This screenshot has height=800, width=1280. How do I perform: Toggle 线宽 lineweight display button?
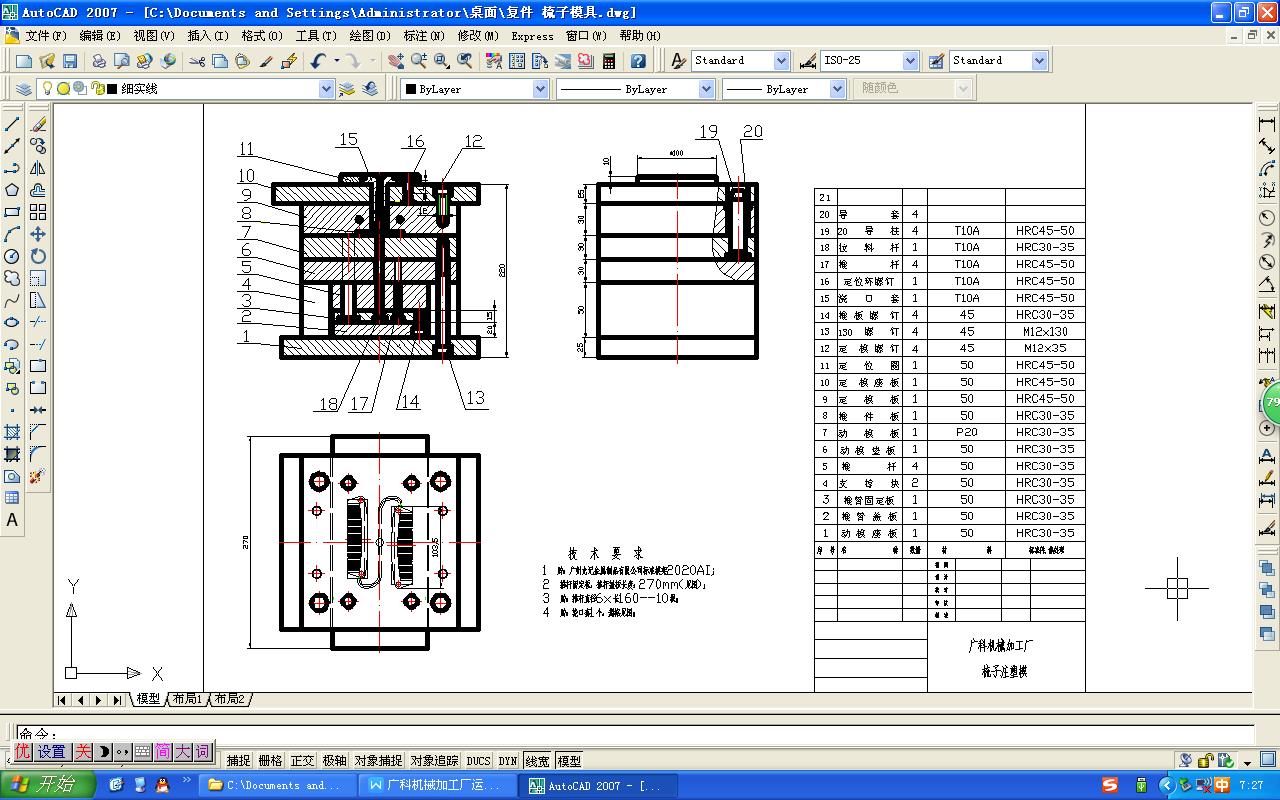(537, 761)
